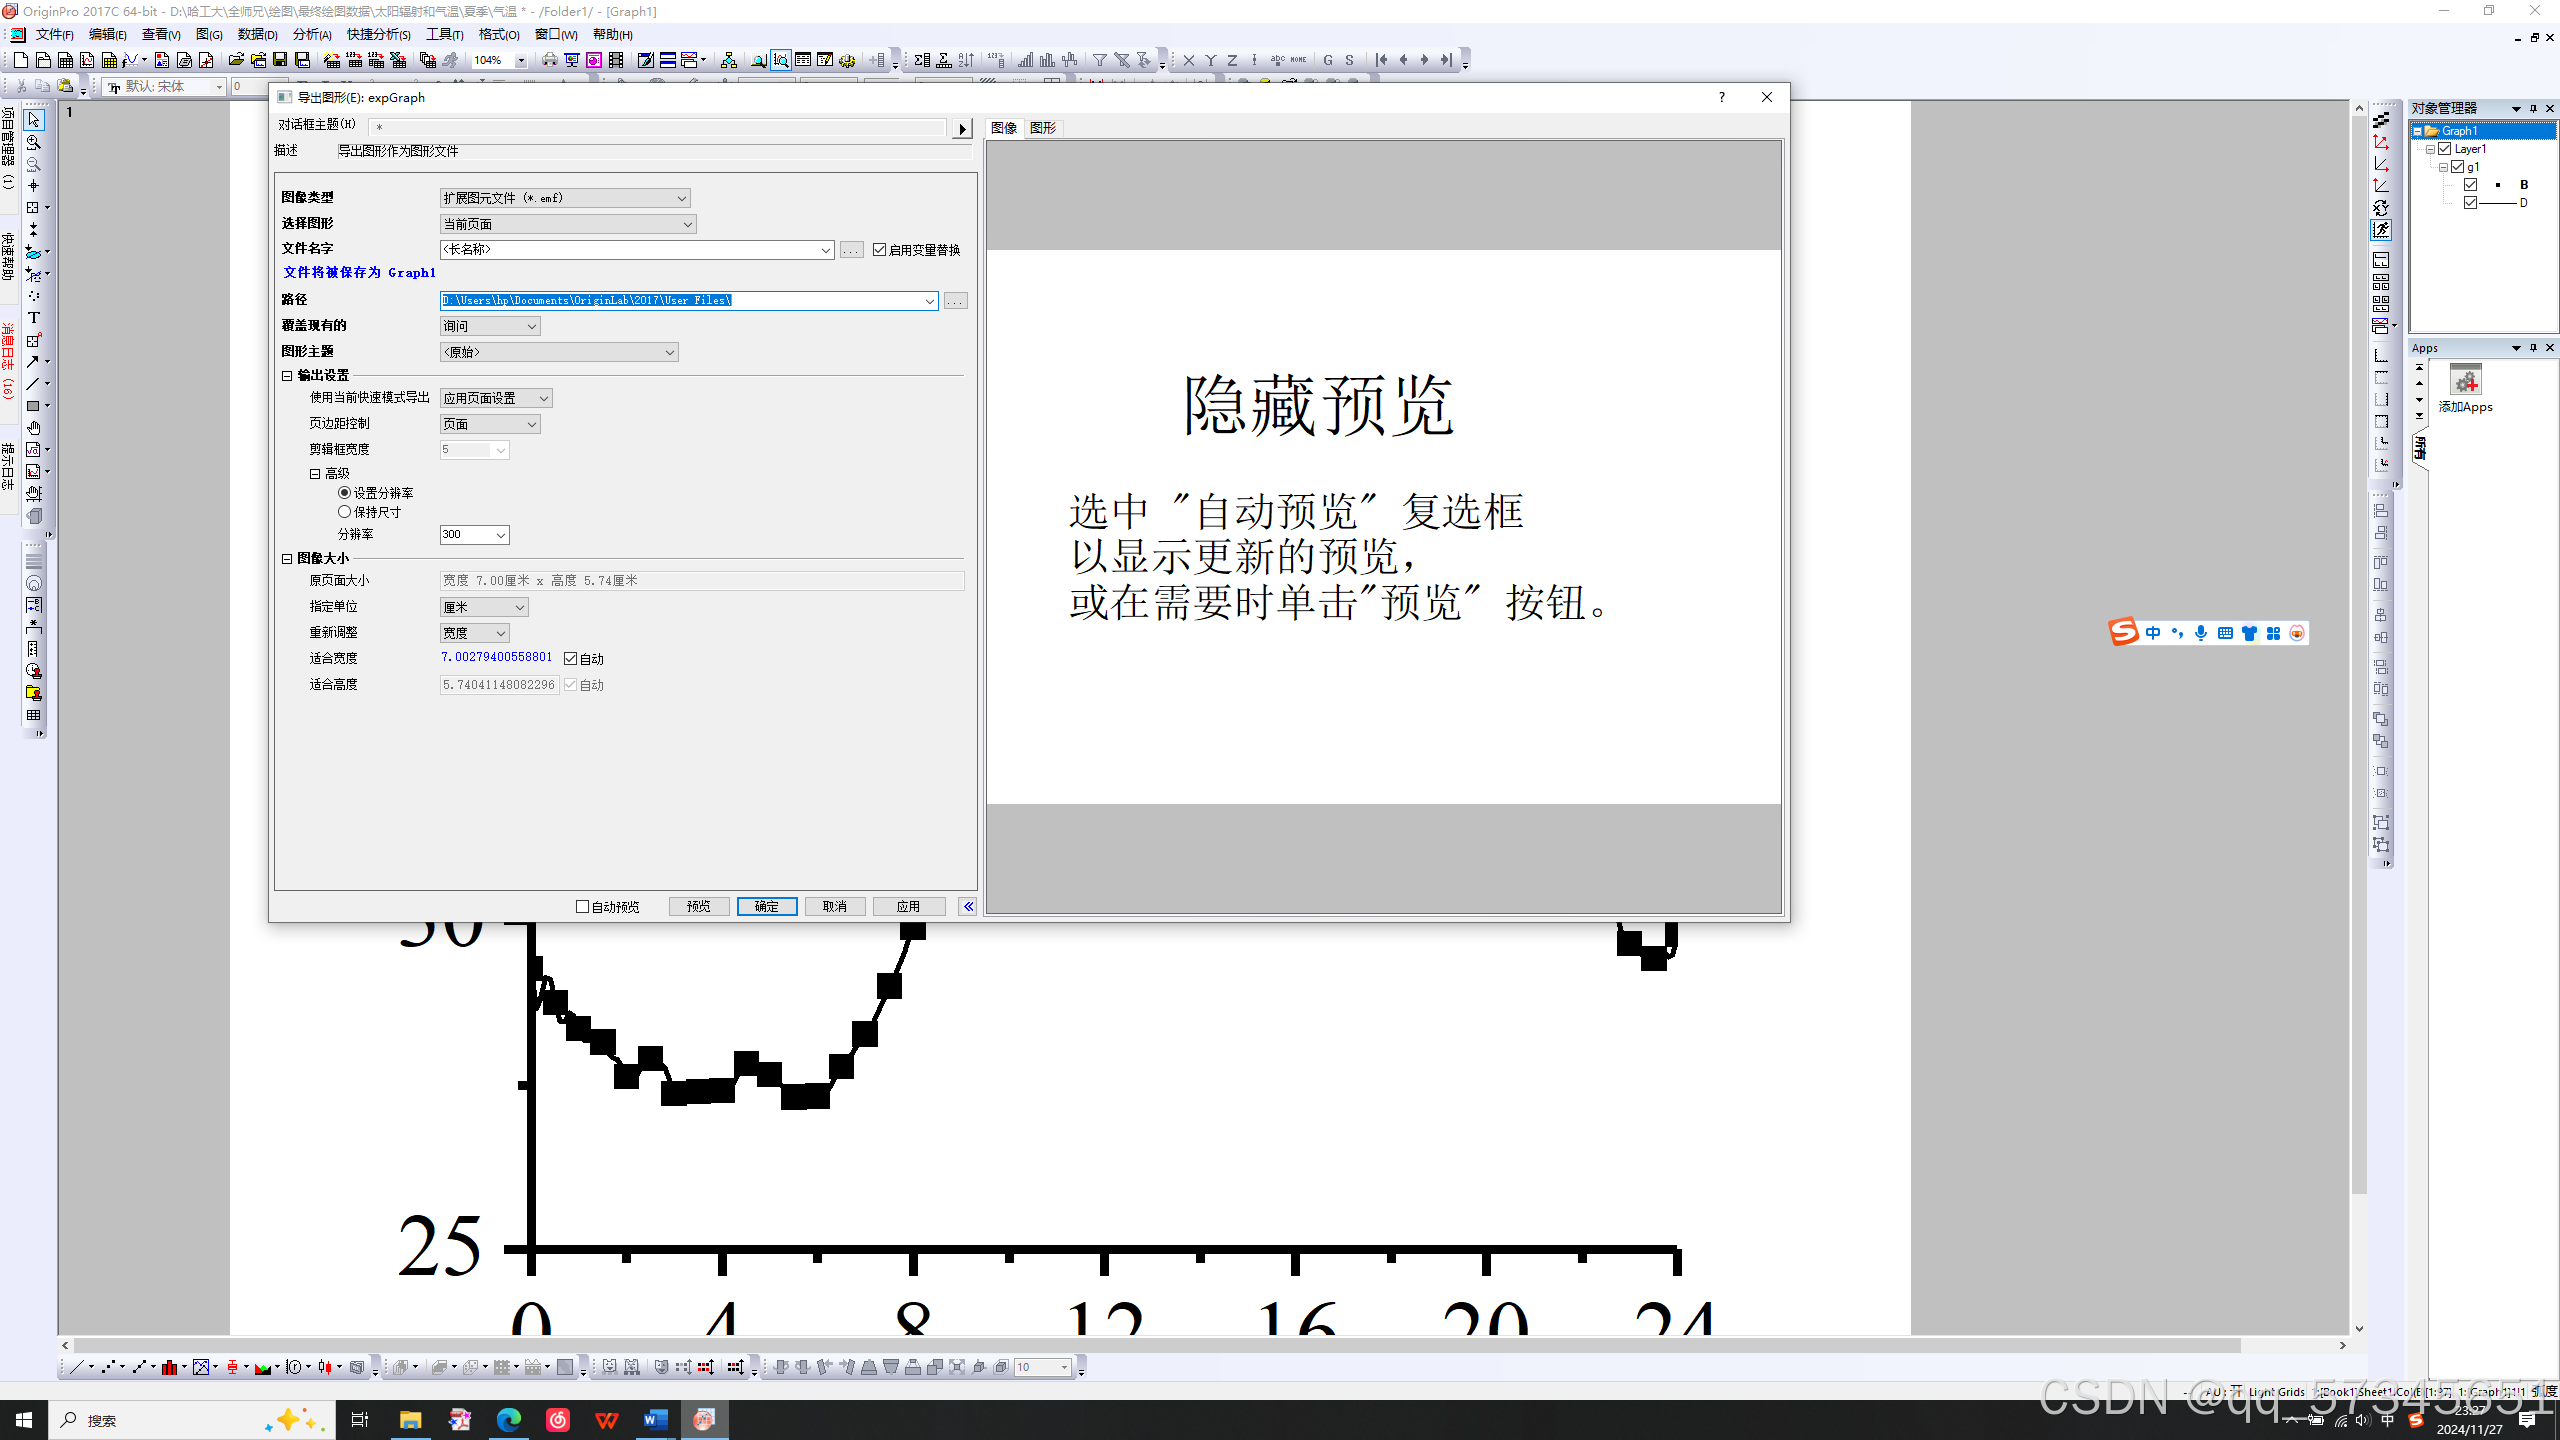Select the Pointer arrow tool
Viewport: 2560px width, 1440px height.
[x=33, y=120]
